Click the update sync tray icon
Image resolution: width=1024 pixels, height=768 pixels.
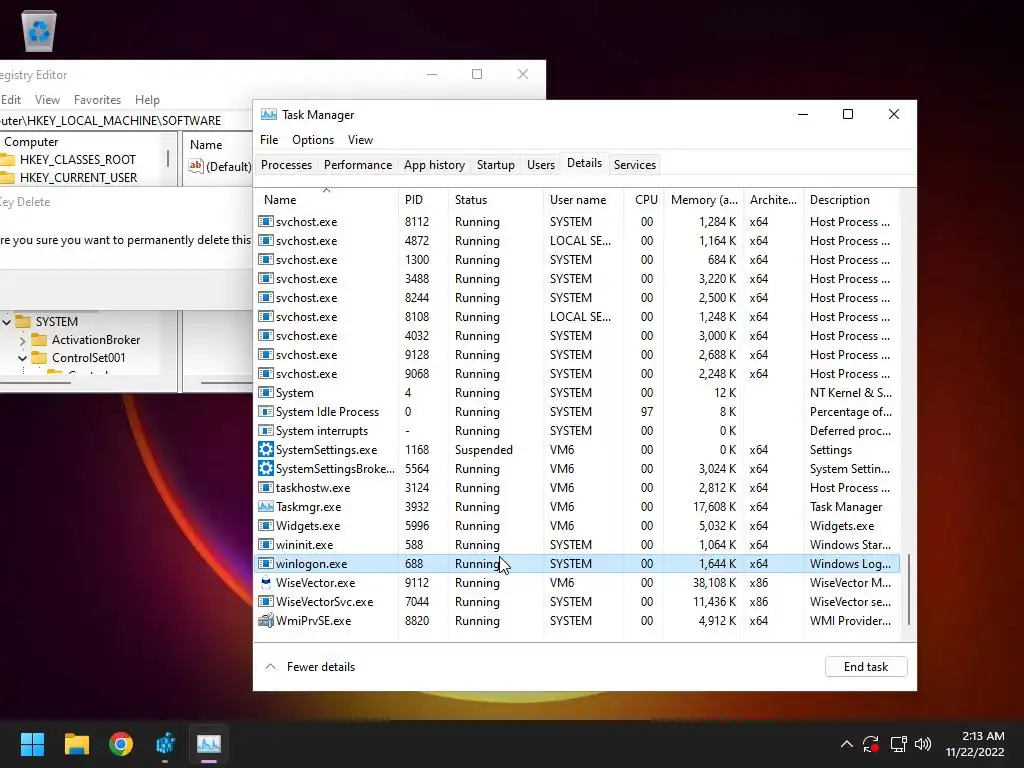(871, 744)
